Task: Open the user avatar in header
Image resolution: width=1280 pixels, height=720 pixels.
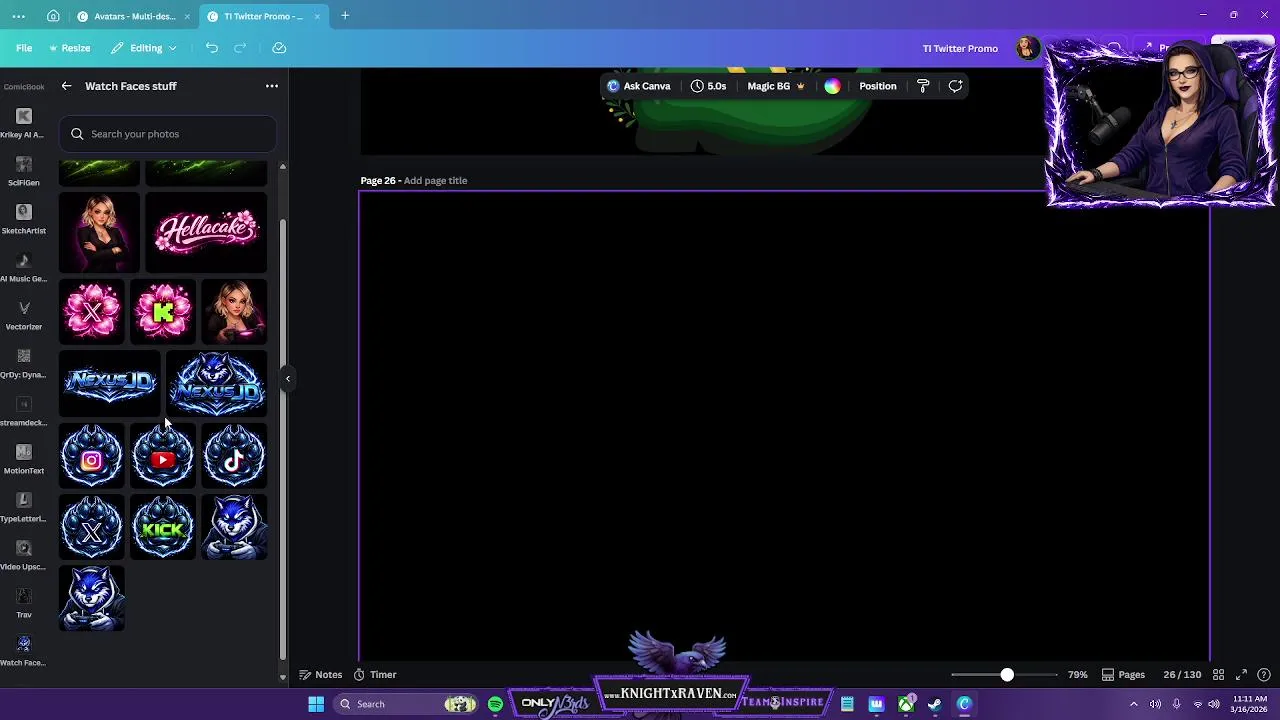Action: tap(1027, 48)
